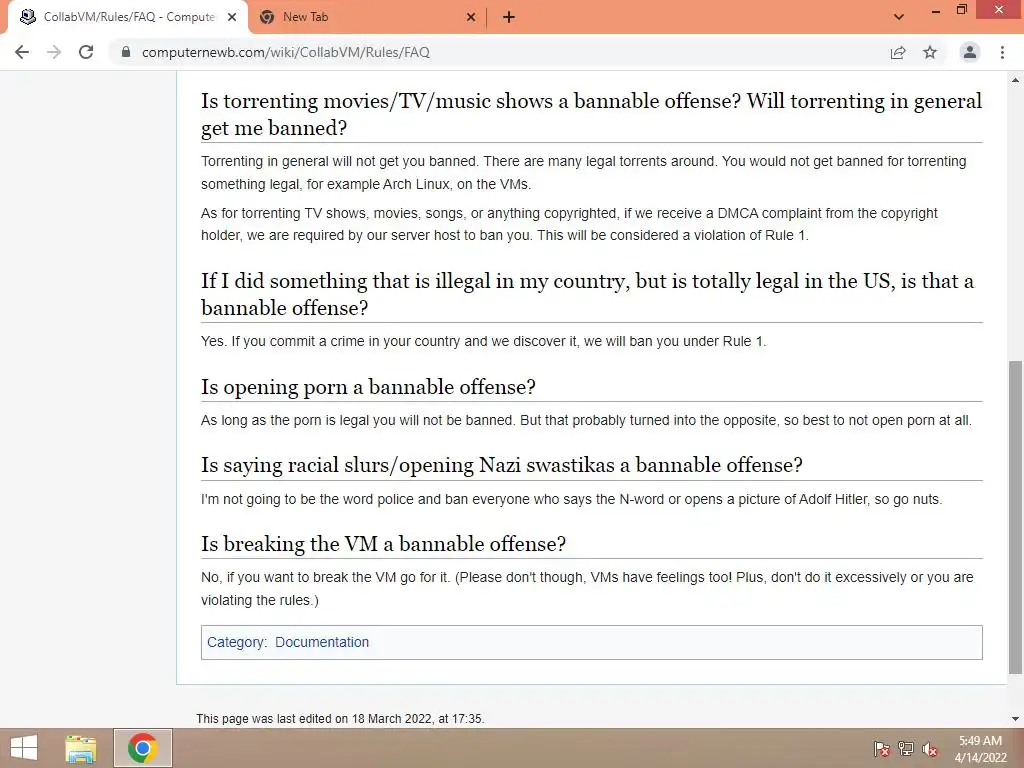Open the Chrome profile menu
This screenshot has width=1024, height=768.
coord(970,52)
